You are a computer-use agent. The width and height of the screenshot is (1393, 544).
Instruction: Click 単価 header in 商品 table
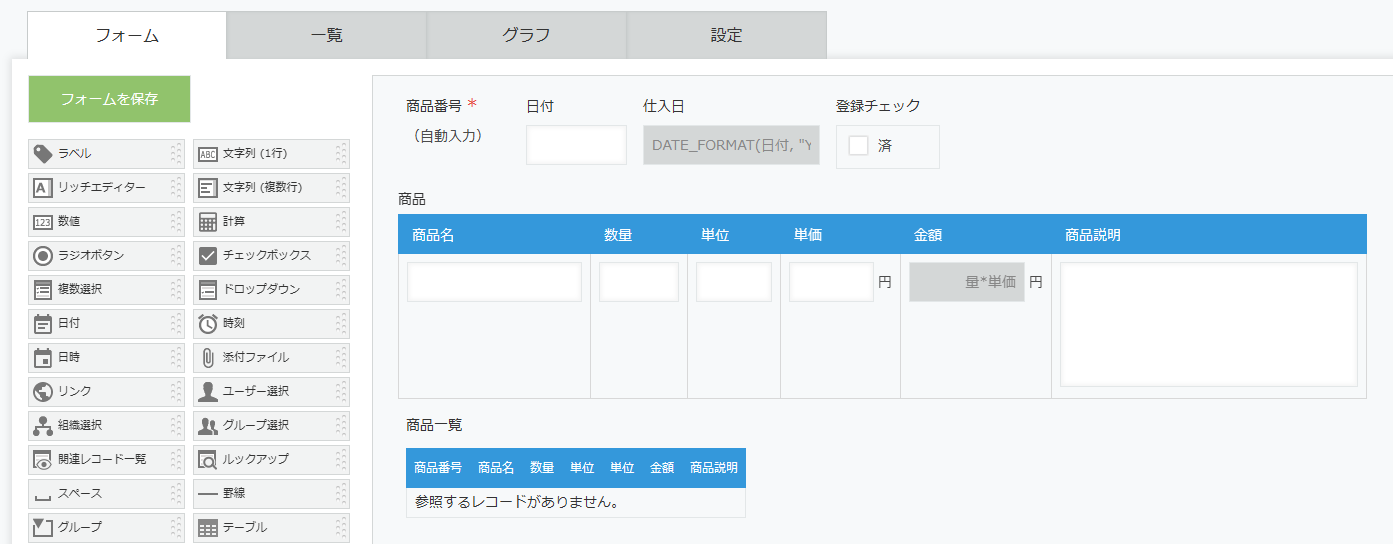point(808,235)
